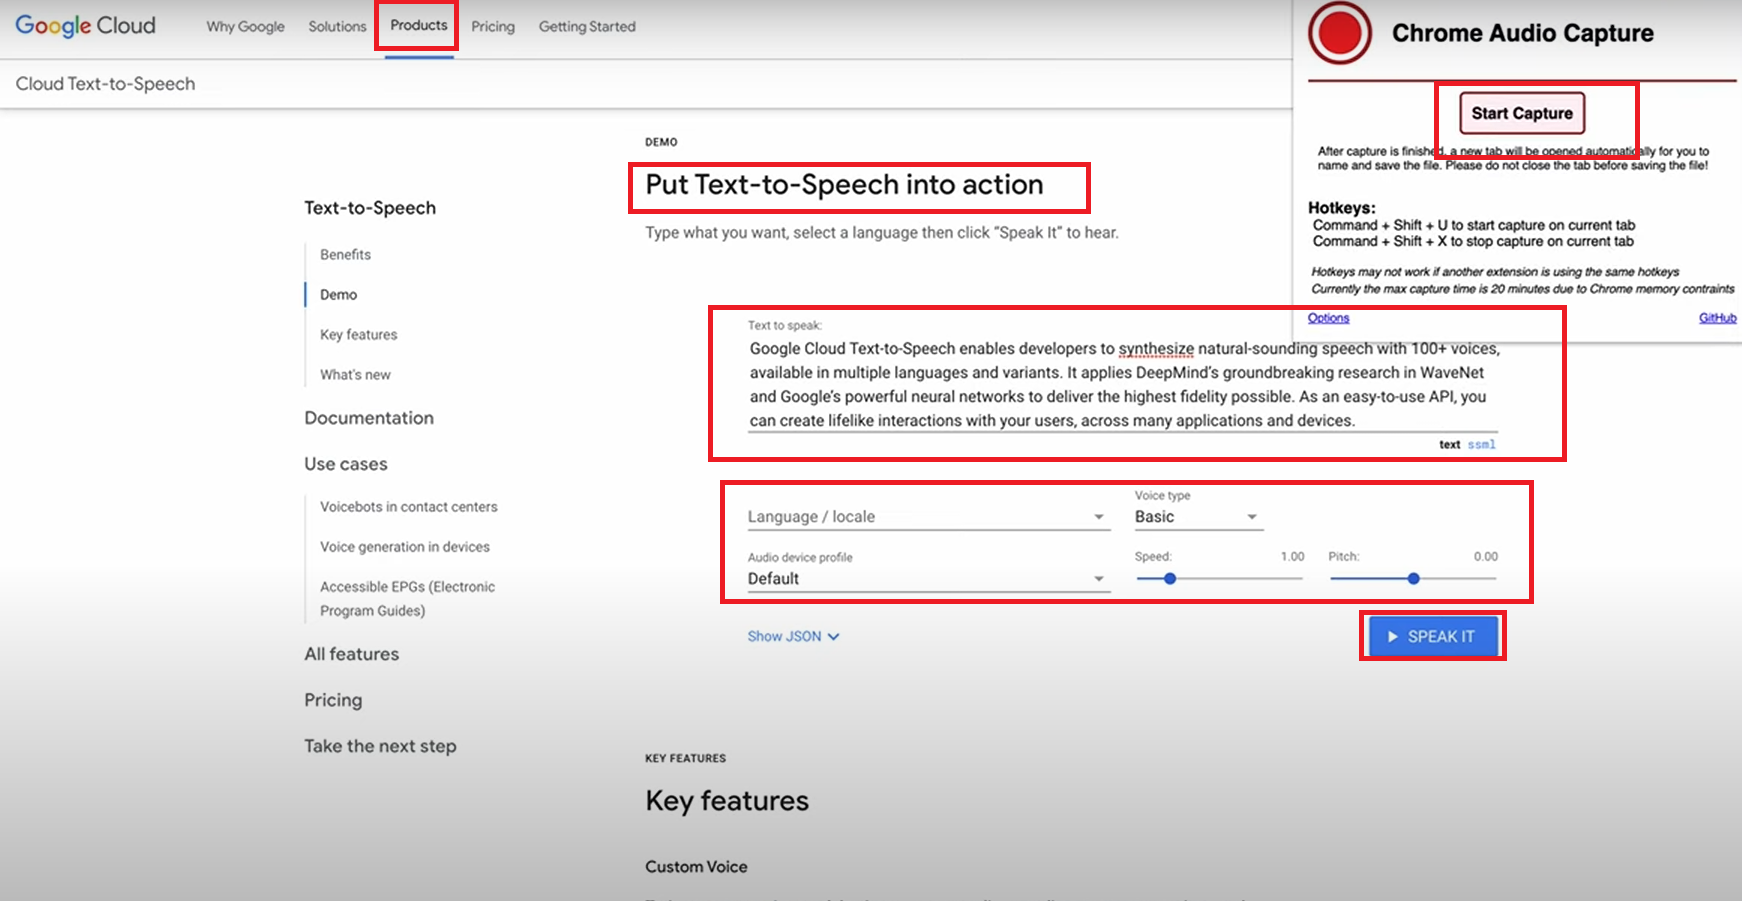
Task: Open the Options link in Chrome Audio Capture
Action: coord(1328,318)
